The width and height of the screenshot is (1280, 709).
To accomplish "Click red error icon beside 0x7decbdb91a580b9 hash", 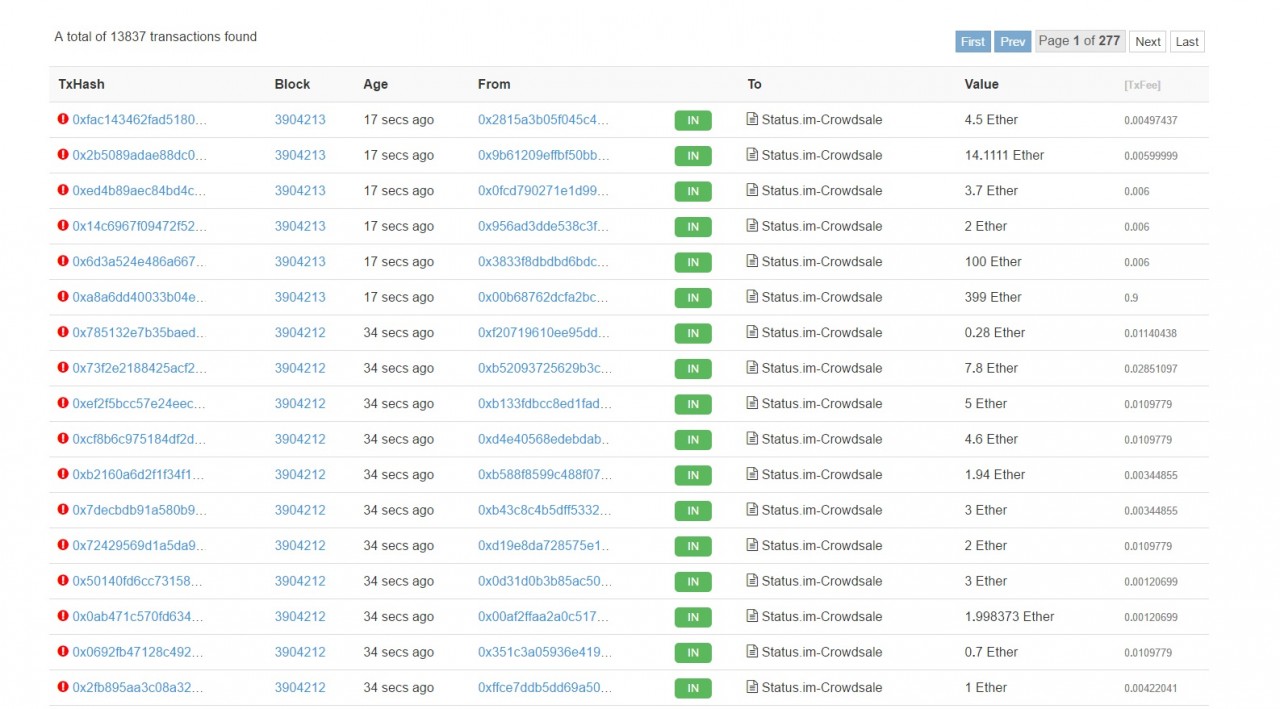I will click(64, 510).
